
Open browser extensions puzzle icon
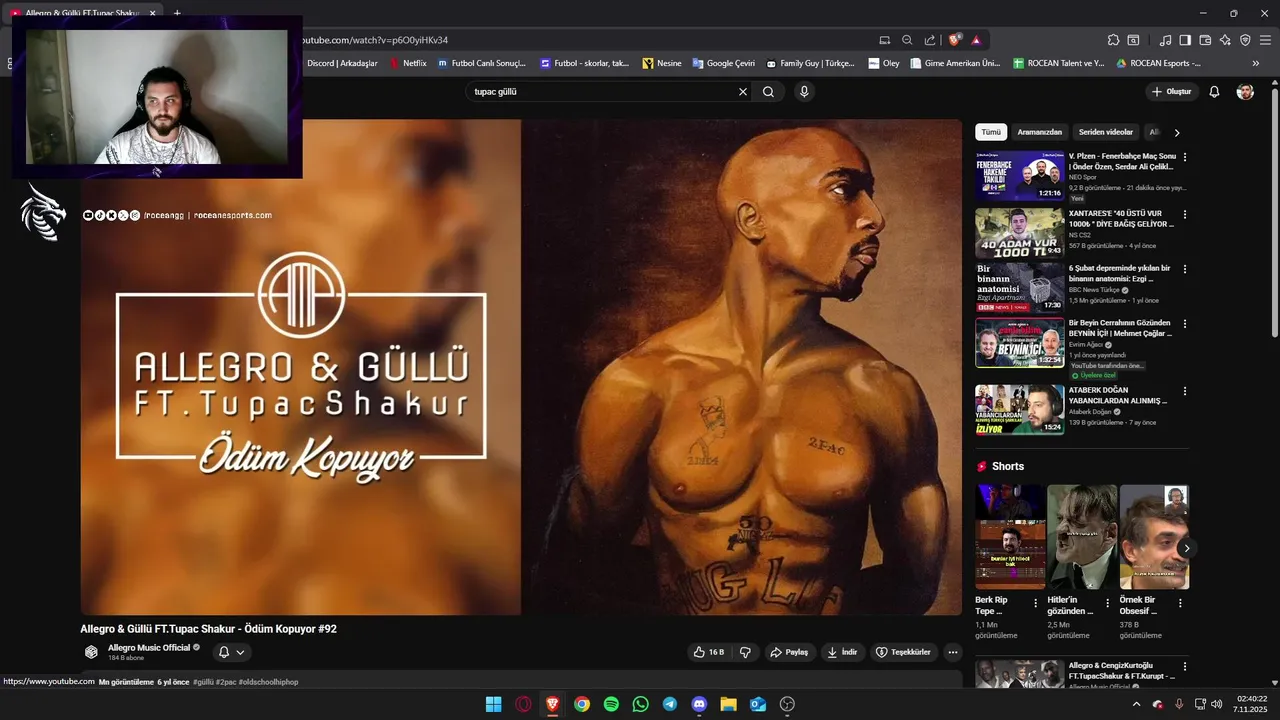click(x=1113, y=40)
